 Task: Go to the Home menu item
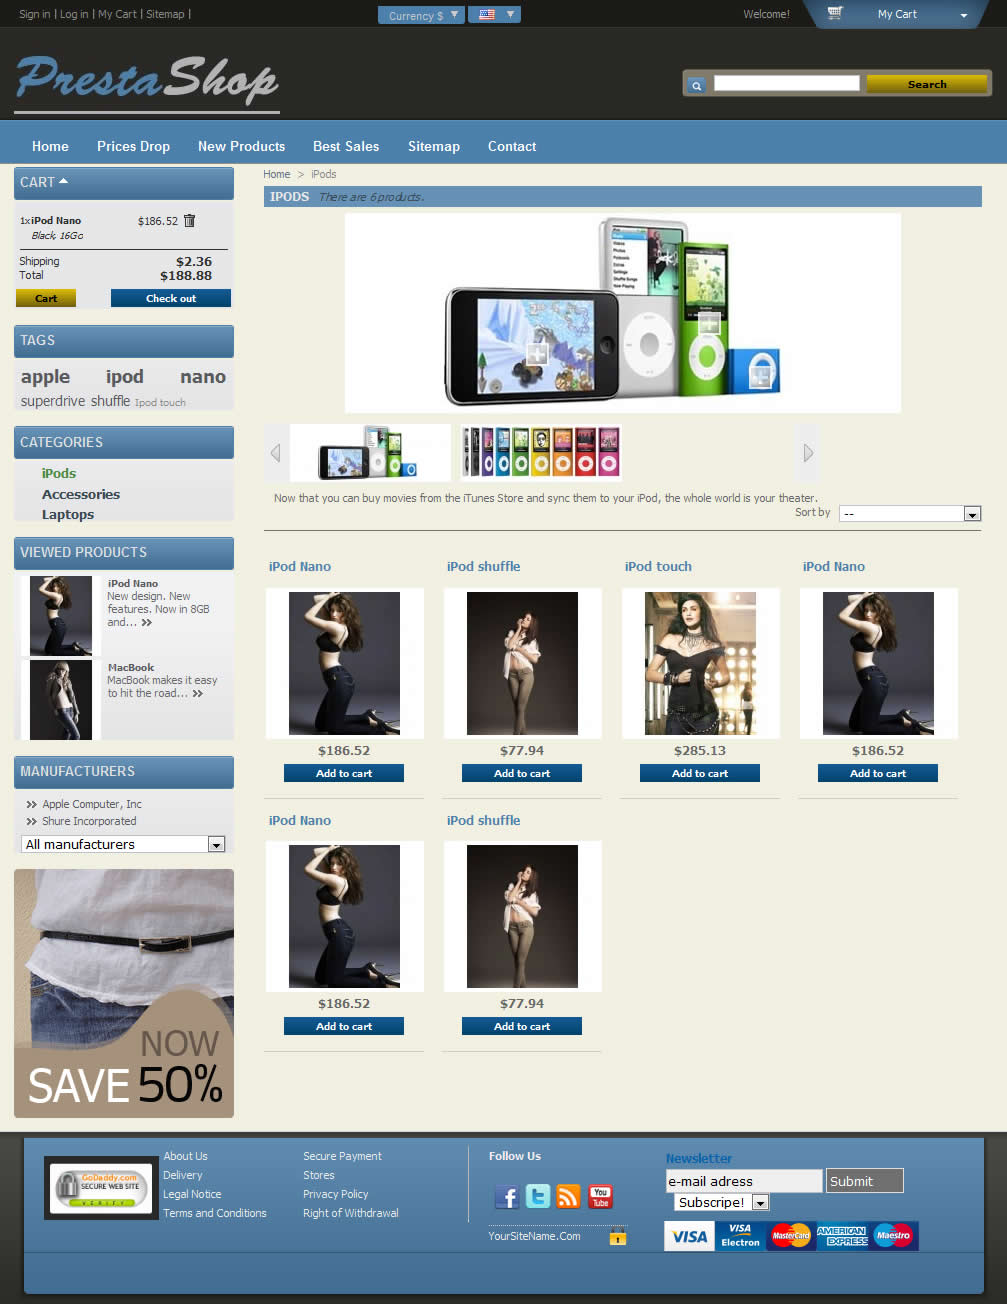coord(50,146)
